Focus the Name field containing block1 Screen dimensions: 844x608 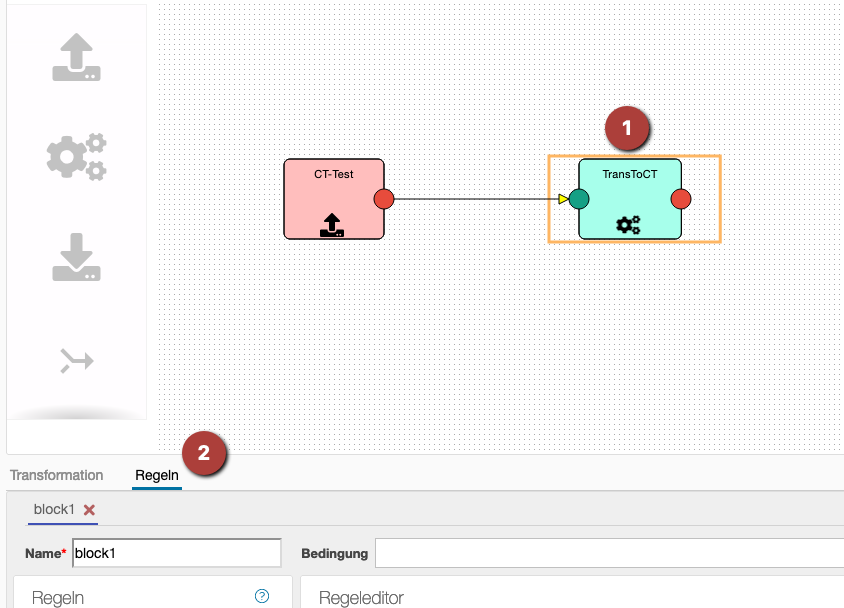[x=178, y=553]
